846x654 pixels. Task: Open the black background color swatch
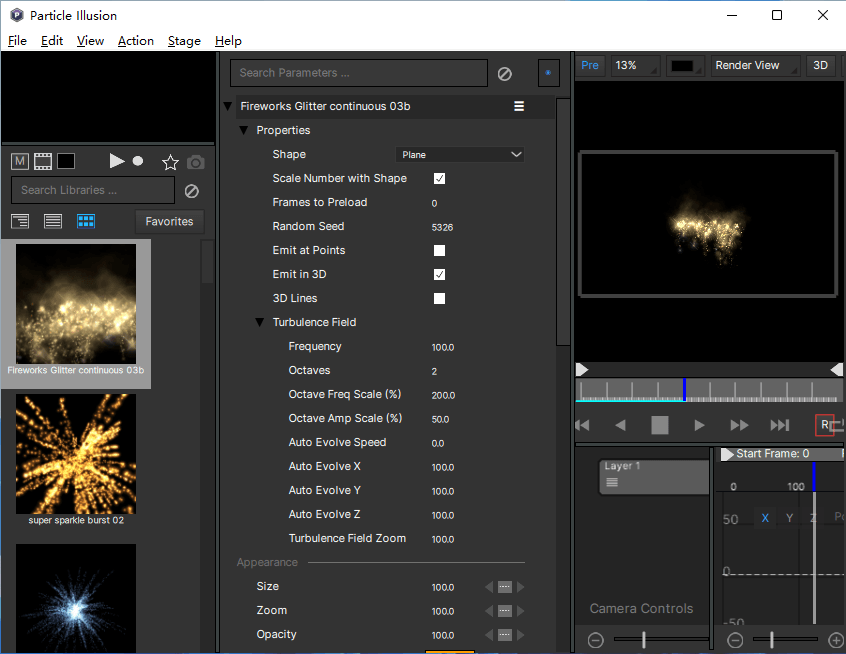(683, 66)
